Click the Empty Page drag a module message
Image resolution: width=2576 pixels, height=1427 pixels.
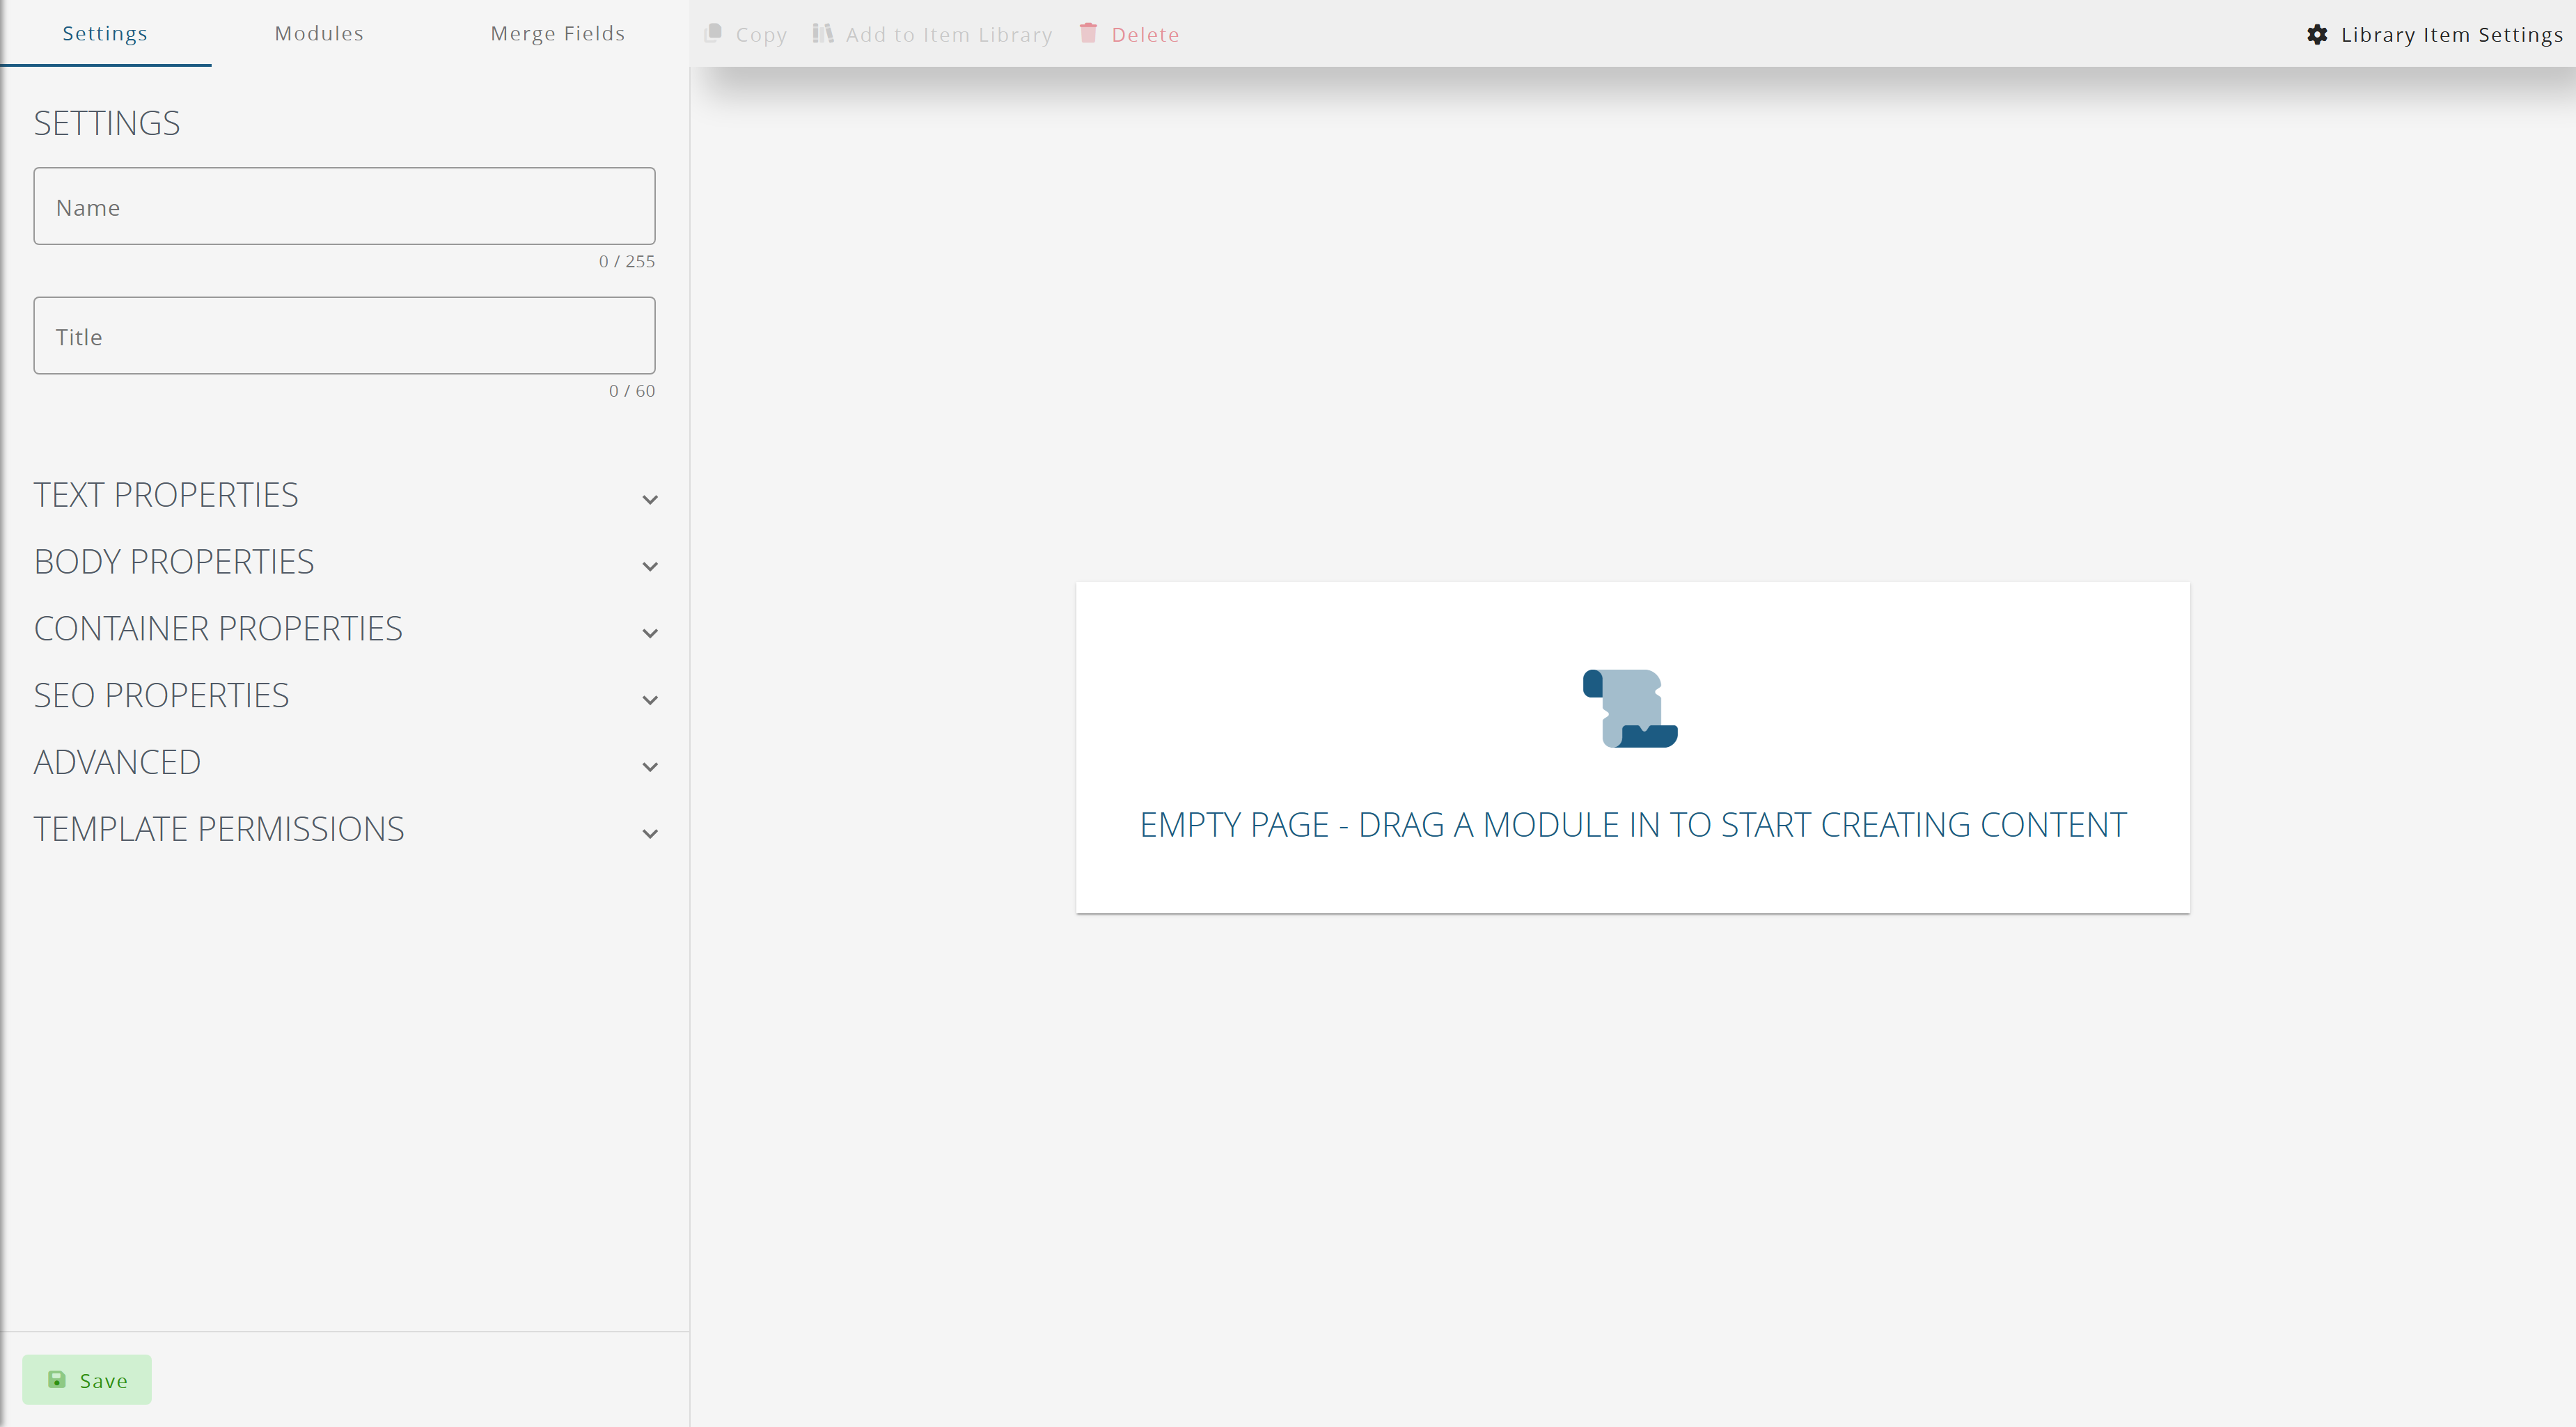tap(1633, 825)
